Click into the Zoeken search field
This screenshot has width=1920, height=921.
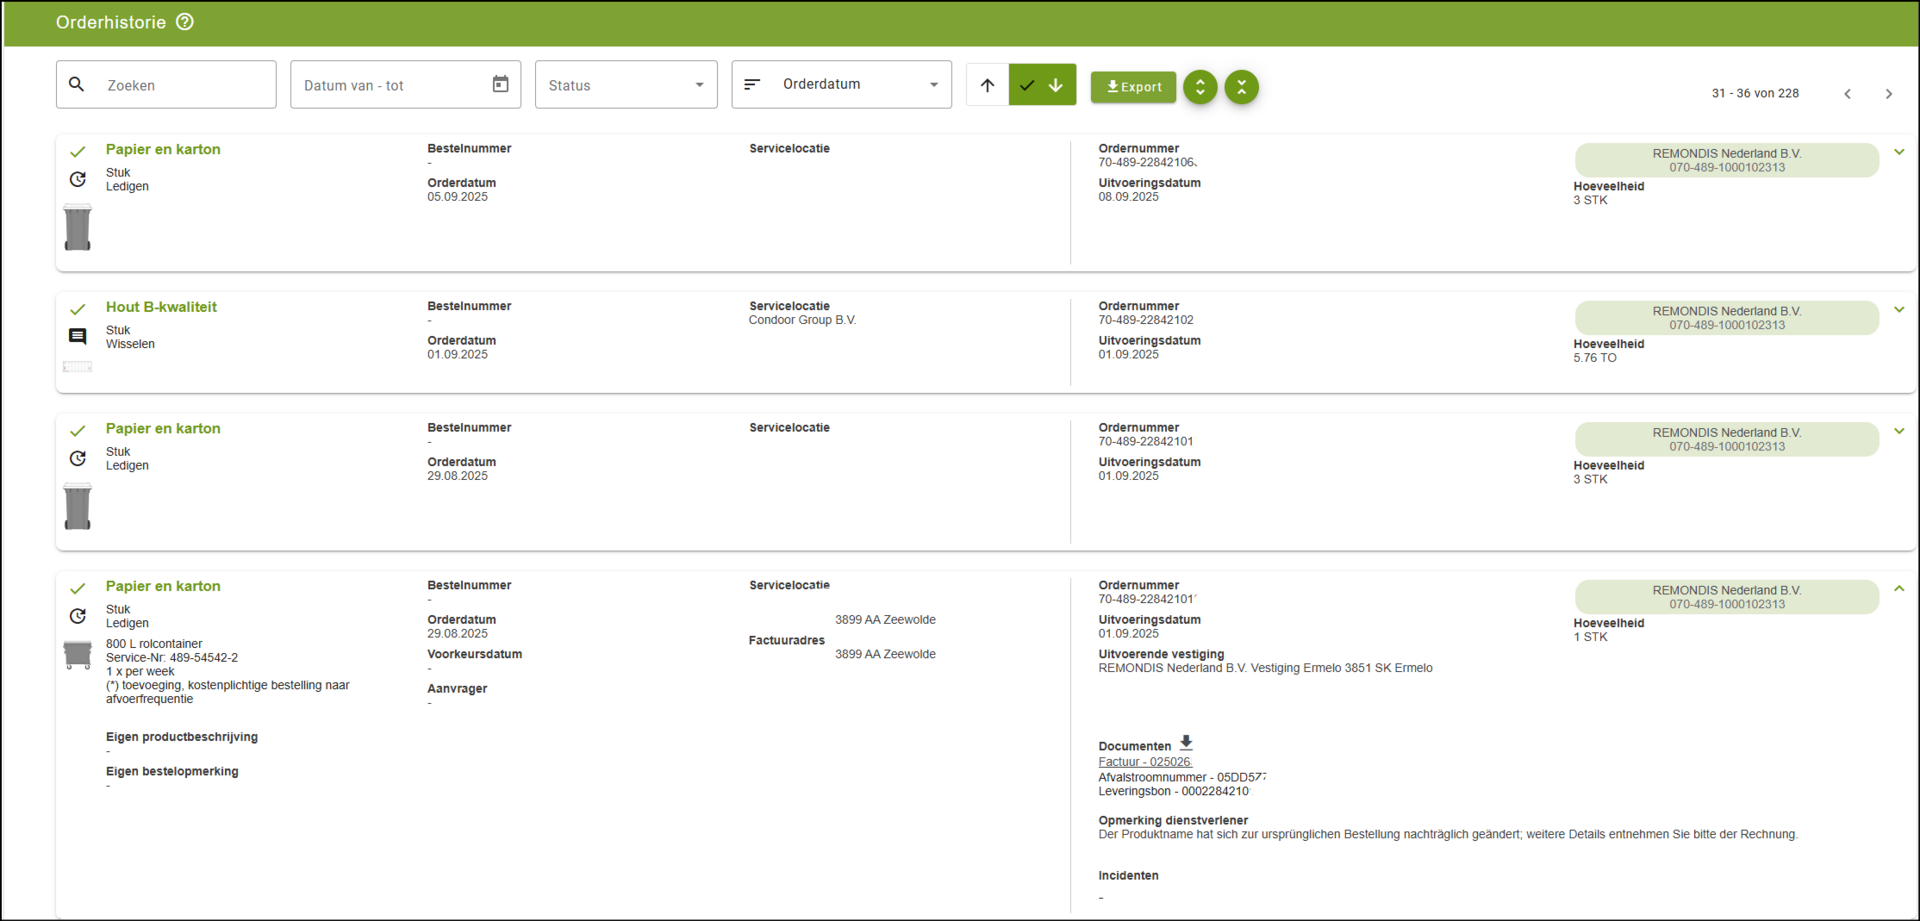point(180,85)
